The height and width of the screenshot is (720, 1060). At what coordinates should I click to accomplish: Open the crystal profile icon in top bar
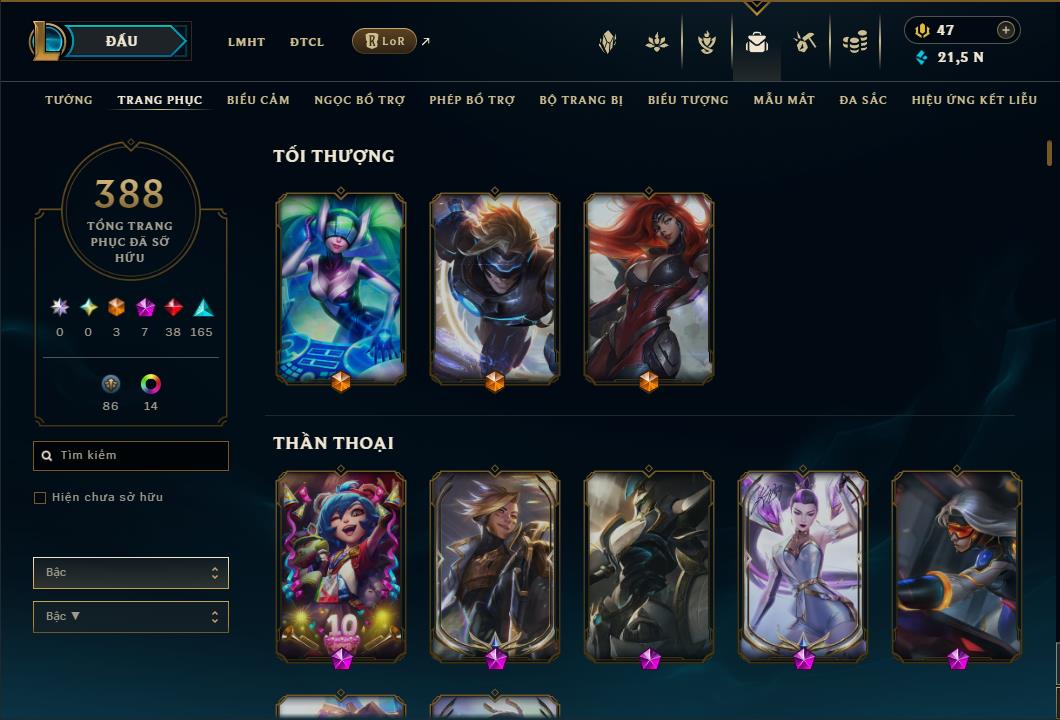[x=608, y=43]
